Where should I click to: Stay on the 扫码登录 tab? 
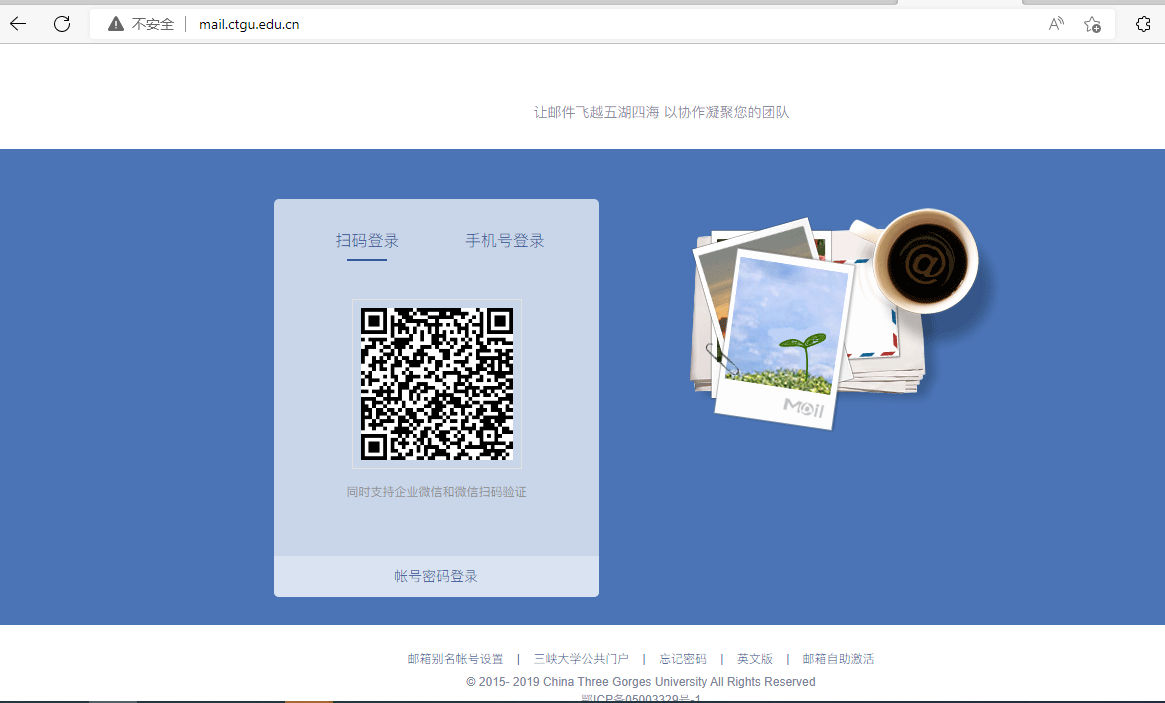click(x=367, y=240)
